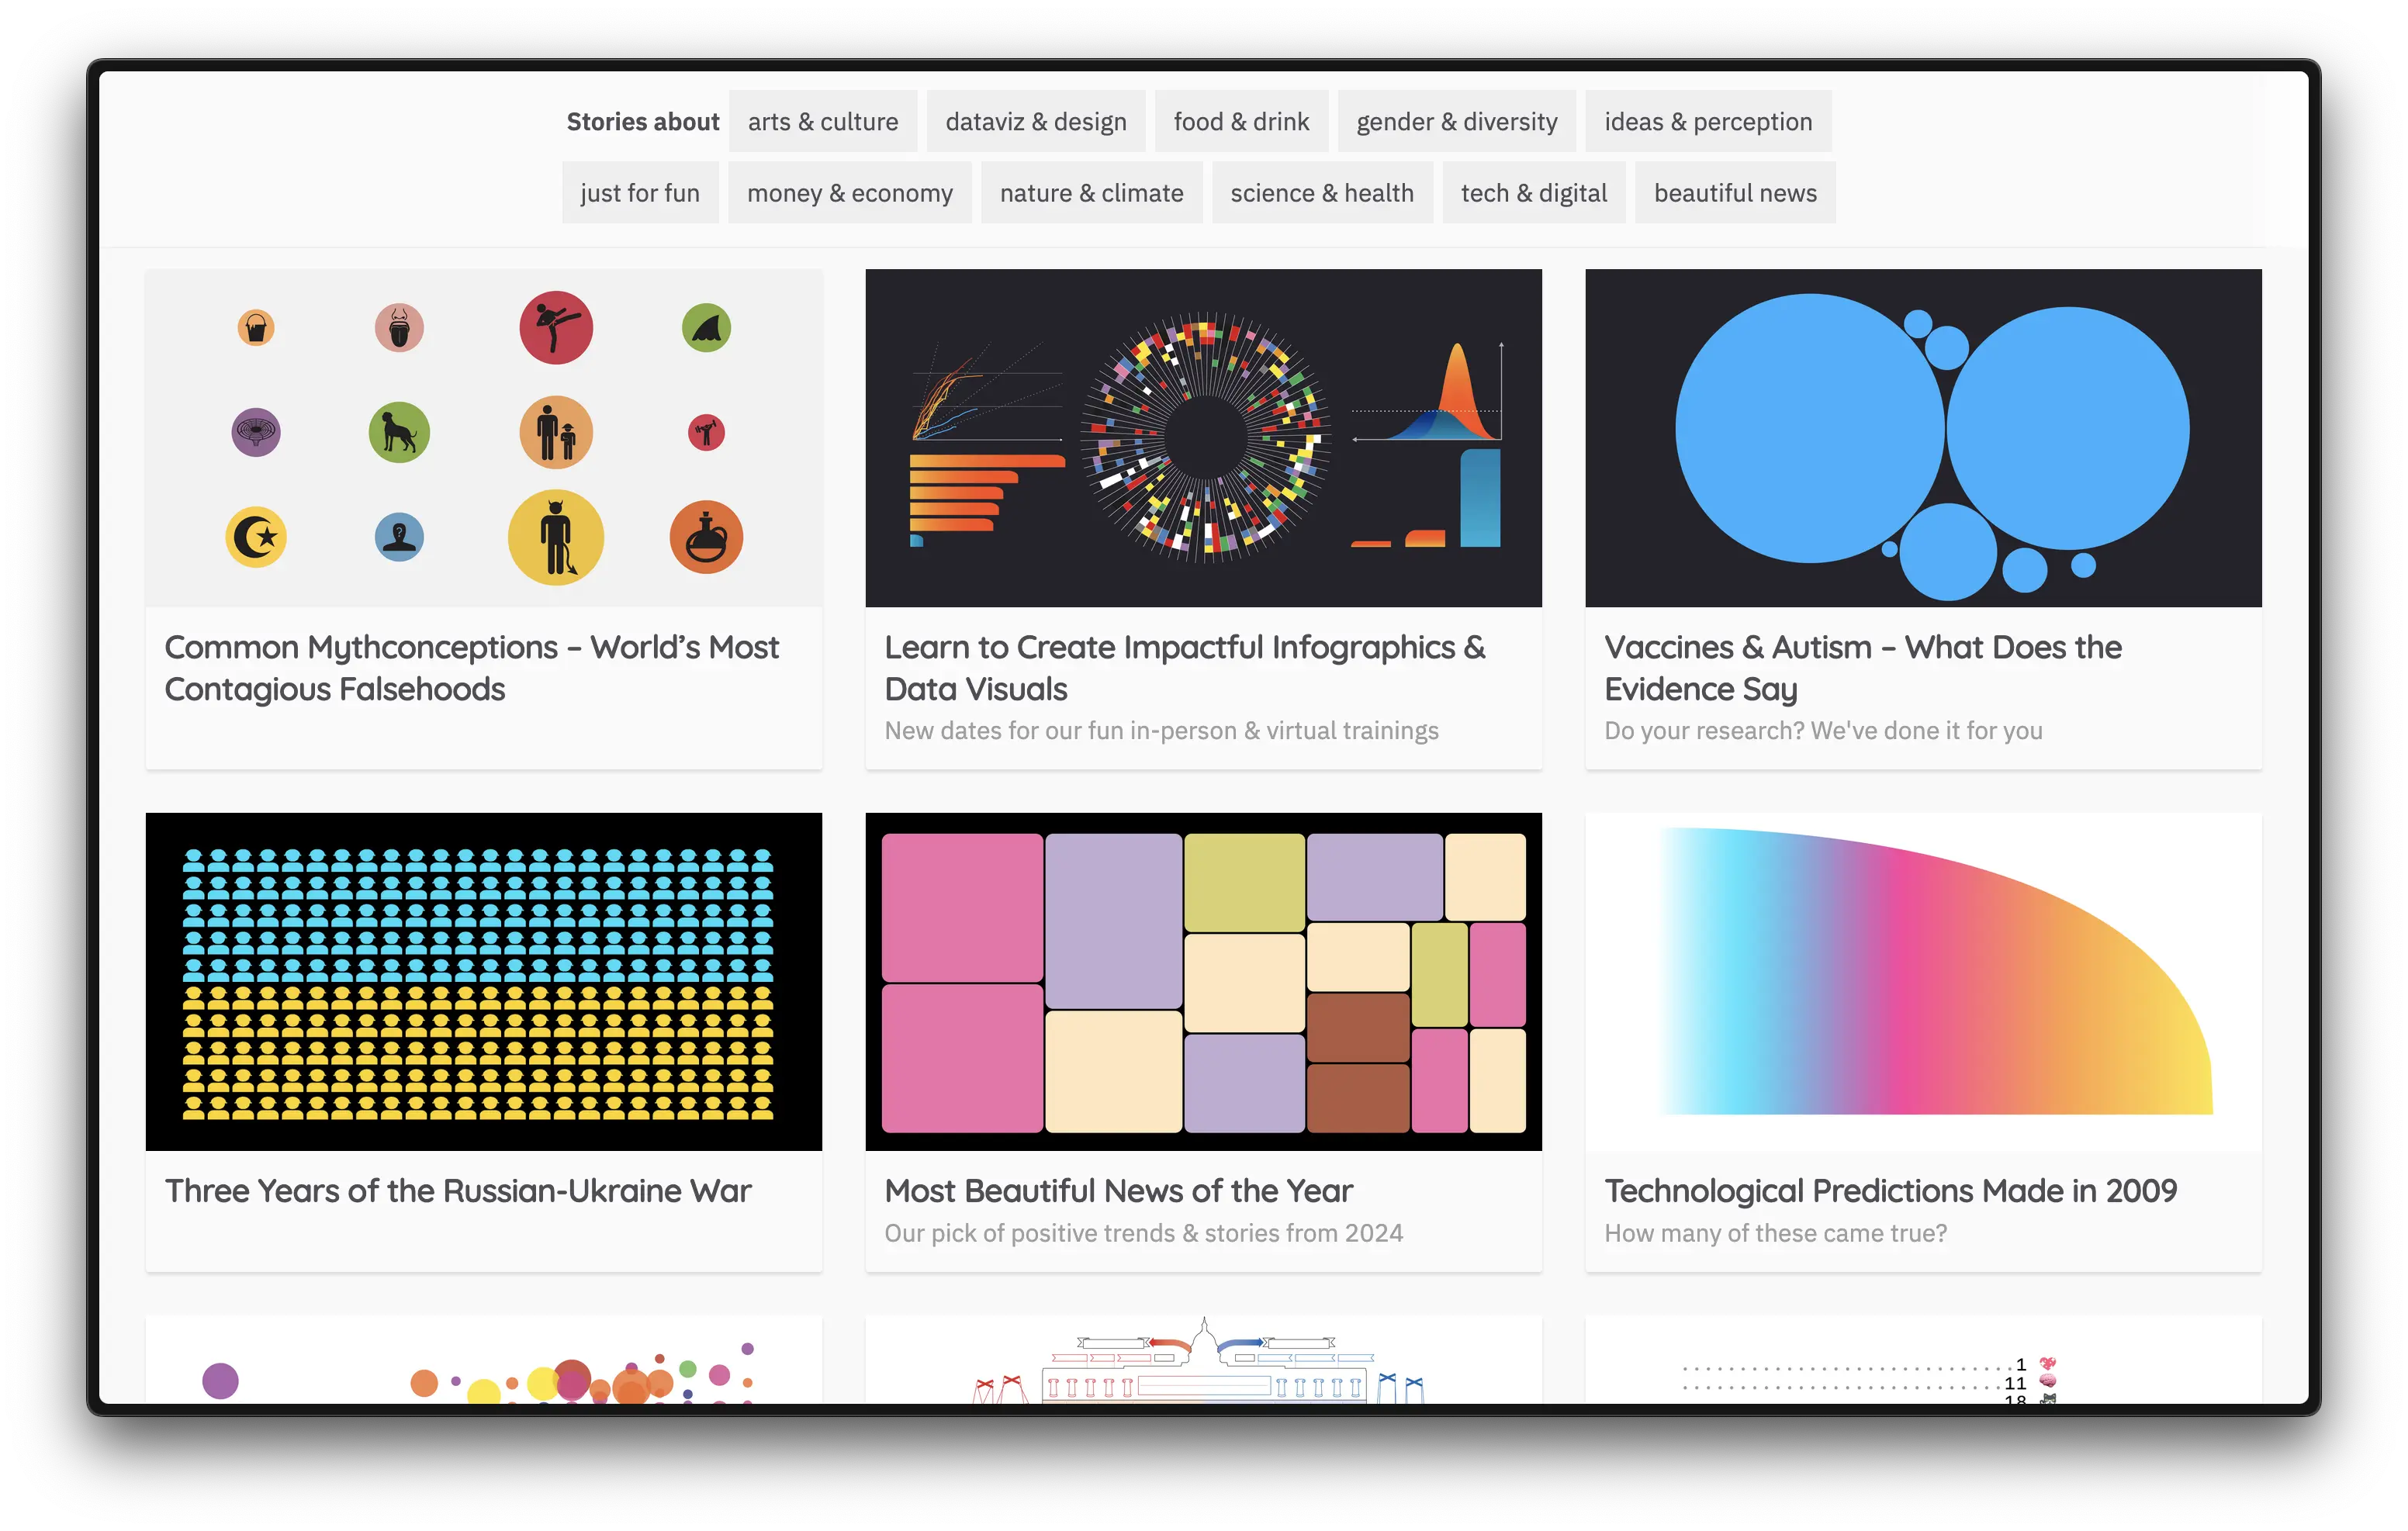Click the karate kick icon in the Mythconceptions image
Screen dimensions: 2408x1531
pyautogui.click(x=556, y=328)
